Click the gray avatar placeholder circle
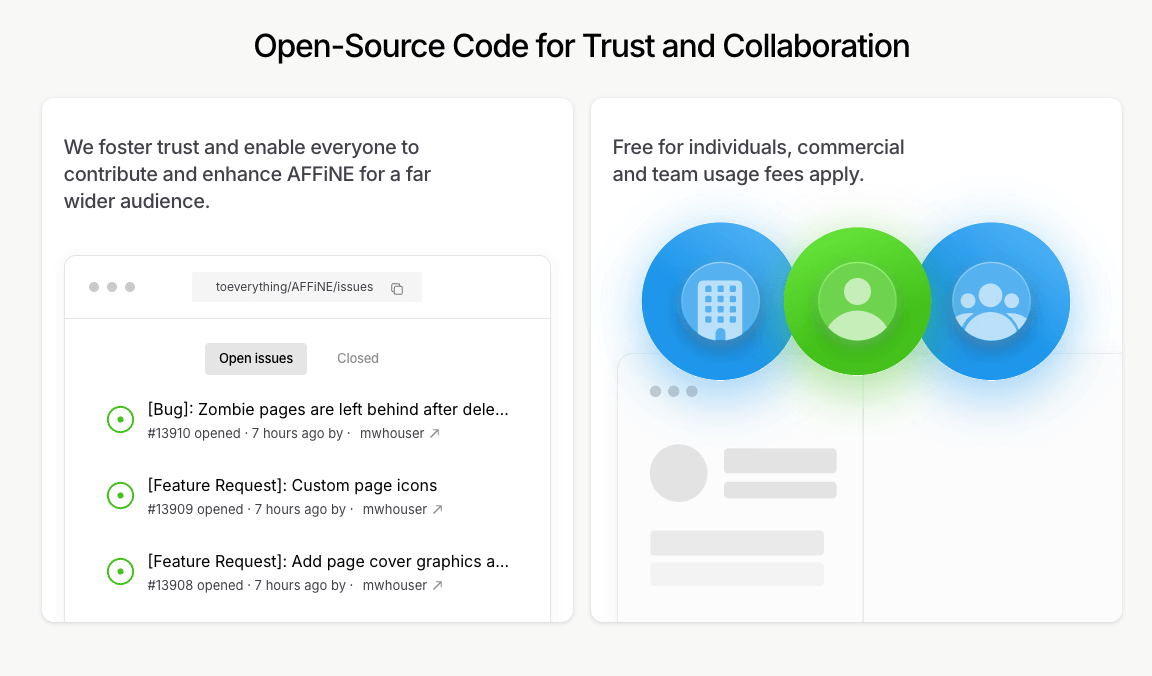The width and height of the screenshot is (1152, 676). click(x=679, y=473)
